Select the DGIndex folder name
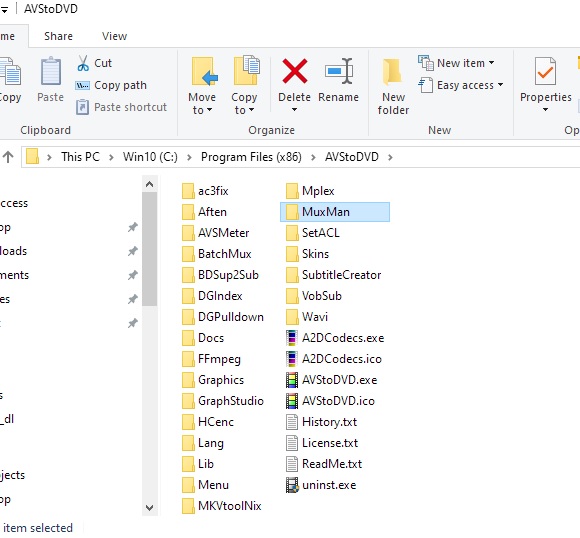Screen dimensions: 580x538 [x=220, y=296]
